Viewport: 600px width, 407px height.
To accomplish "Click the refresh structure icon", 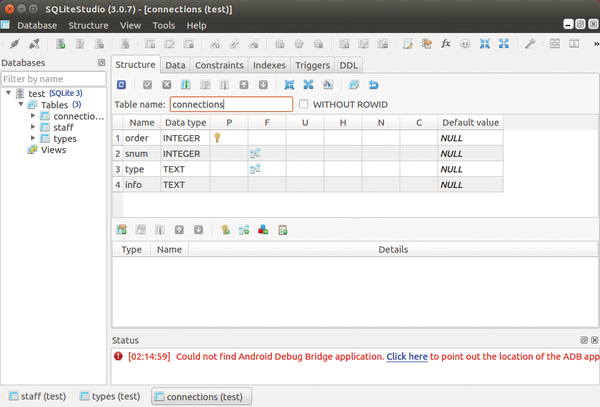I will tap(122, 85).
